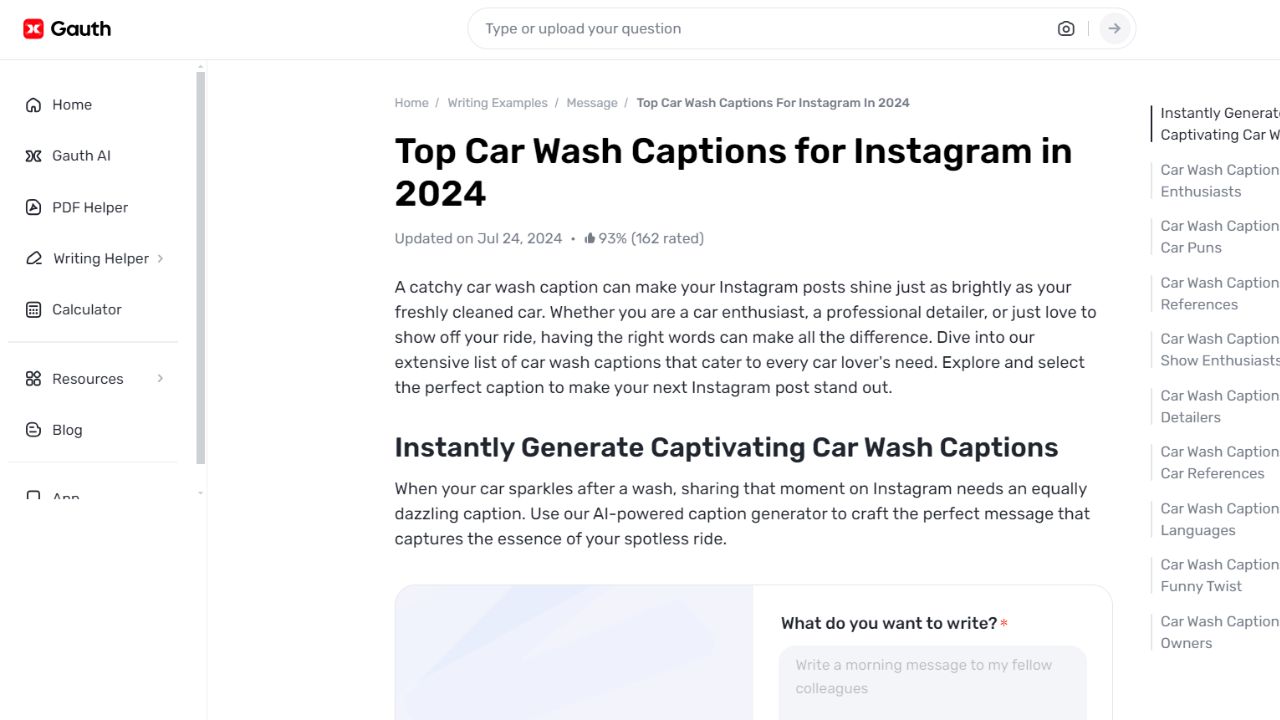Click the camera icon to upload a question
1280x720 pixels.
[x=1066, y=28]
